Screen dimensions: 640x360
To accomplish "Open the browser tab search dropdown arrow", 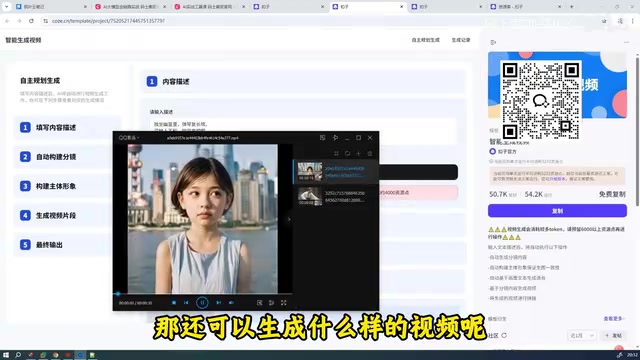I will click(x=7, y=7).
